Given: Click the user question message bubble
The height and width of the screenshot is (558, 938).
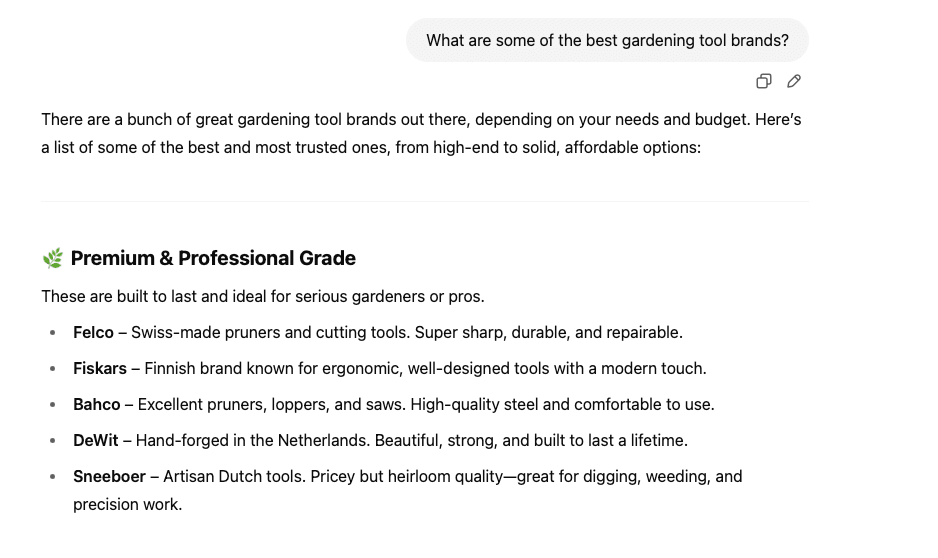Looking at the screenshot, I should click(x=607, y=41).
